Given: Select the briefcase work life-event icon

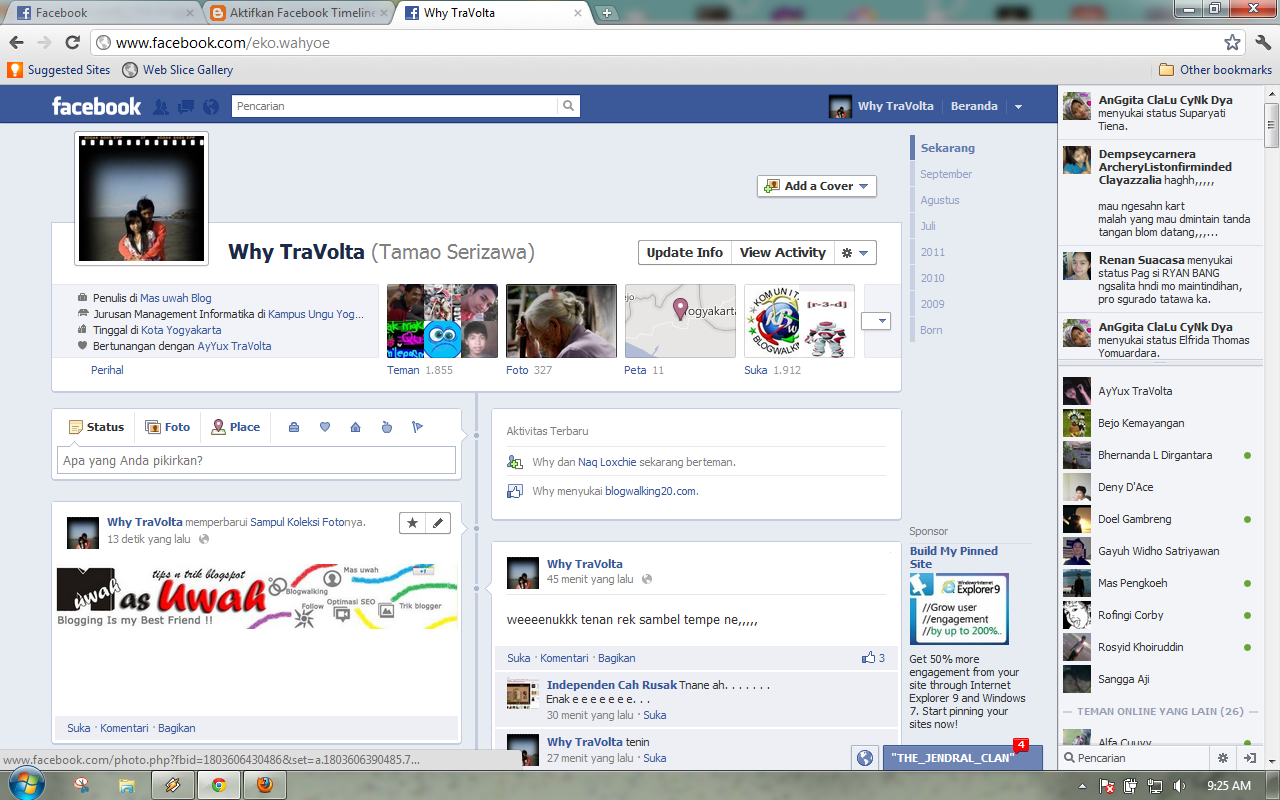Looking at the screenshot, I should pyautogui.click(x=293, y=426).
